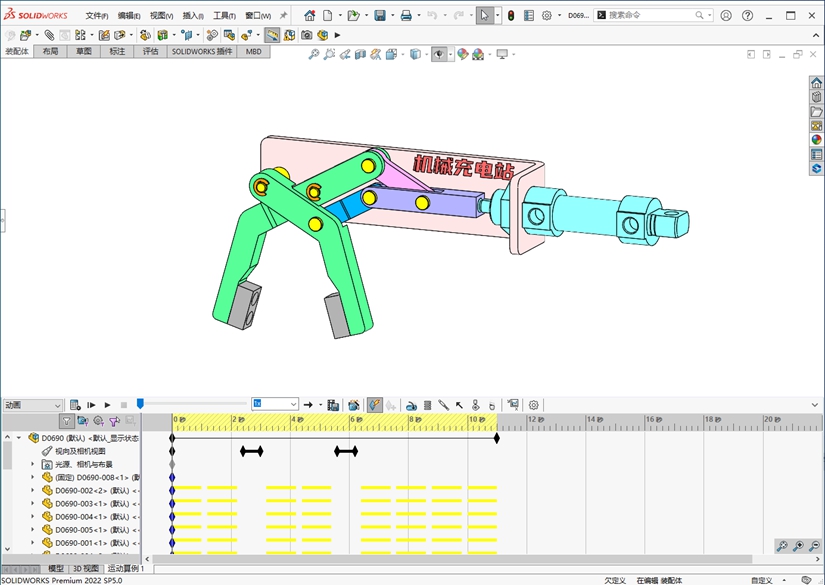This screenshot has height=585, width=825.
Task: Switch to the MBD tab
Action: (254, 52)
